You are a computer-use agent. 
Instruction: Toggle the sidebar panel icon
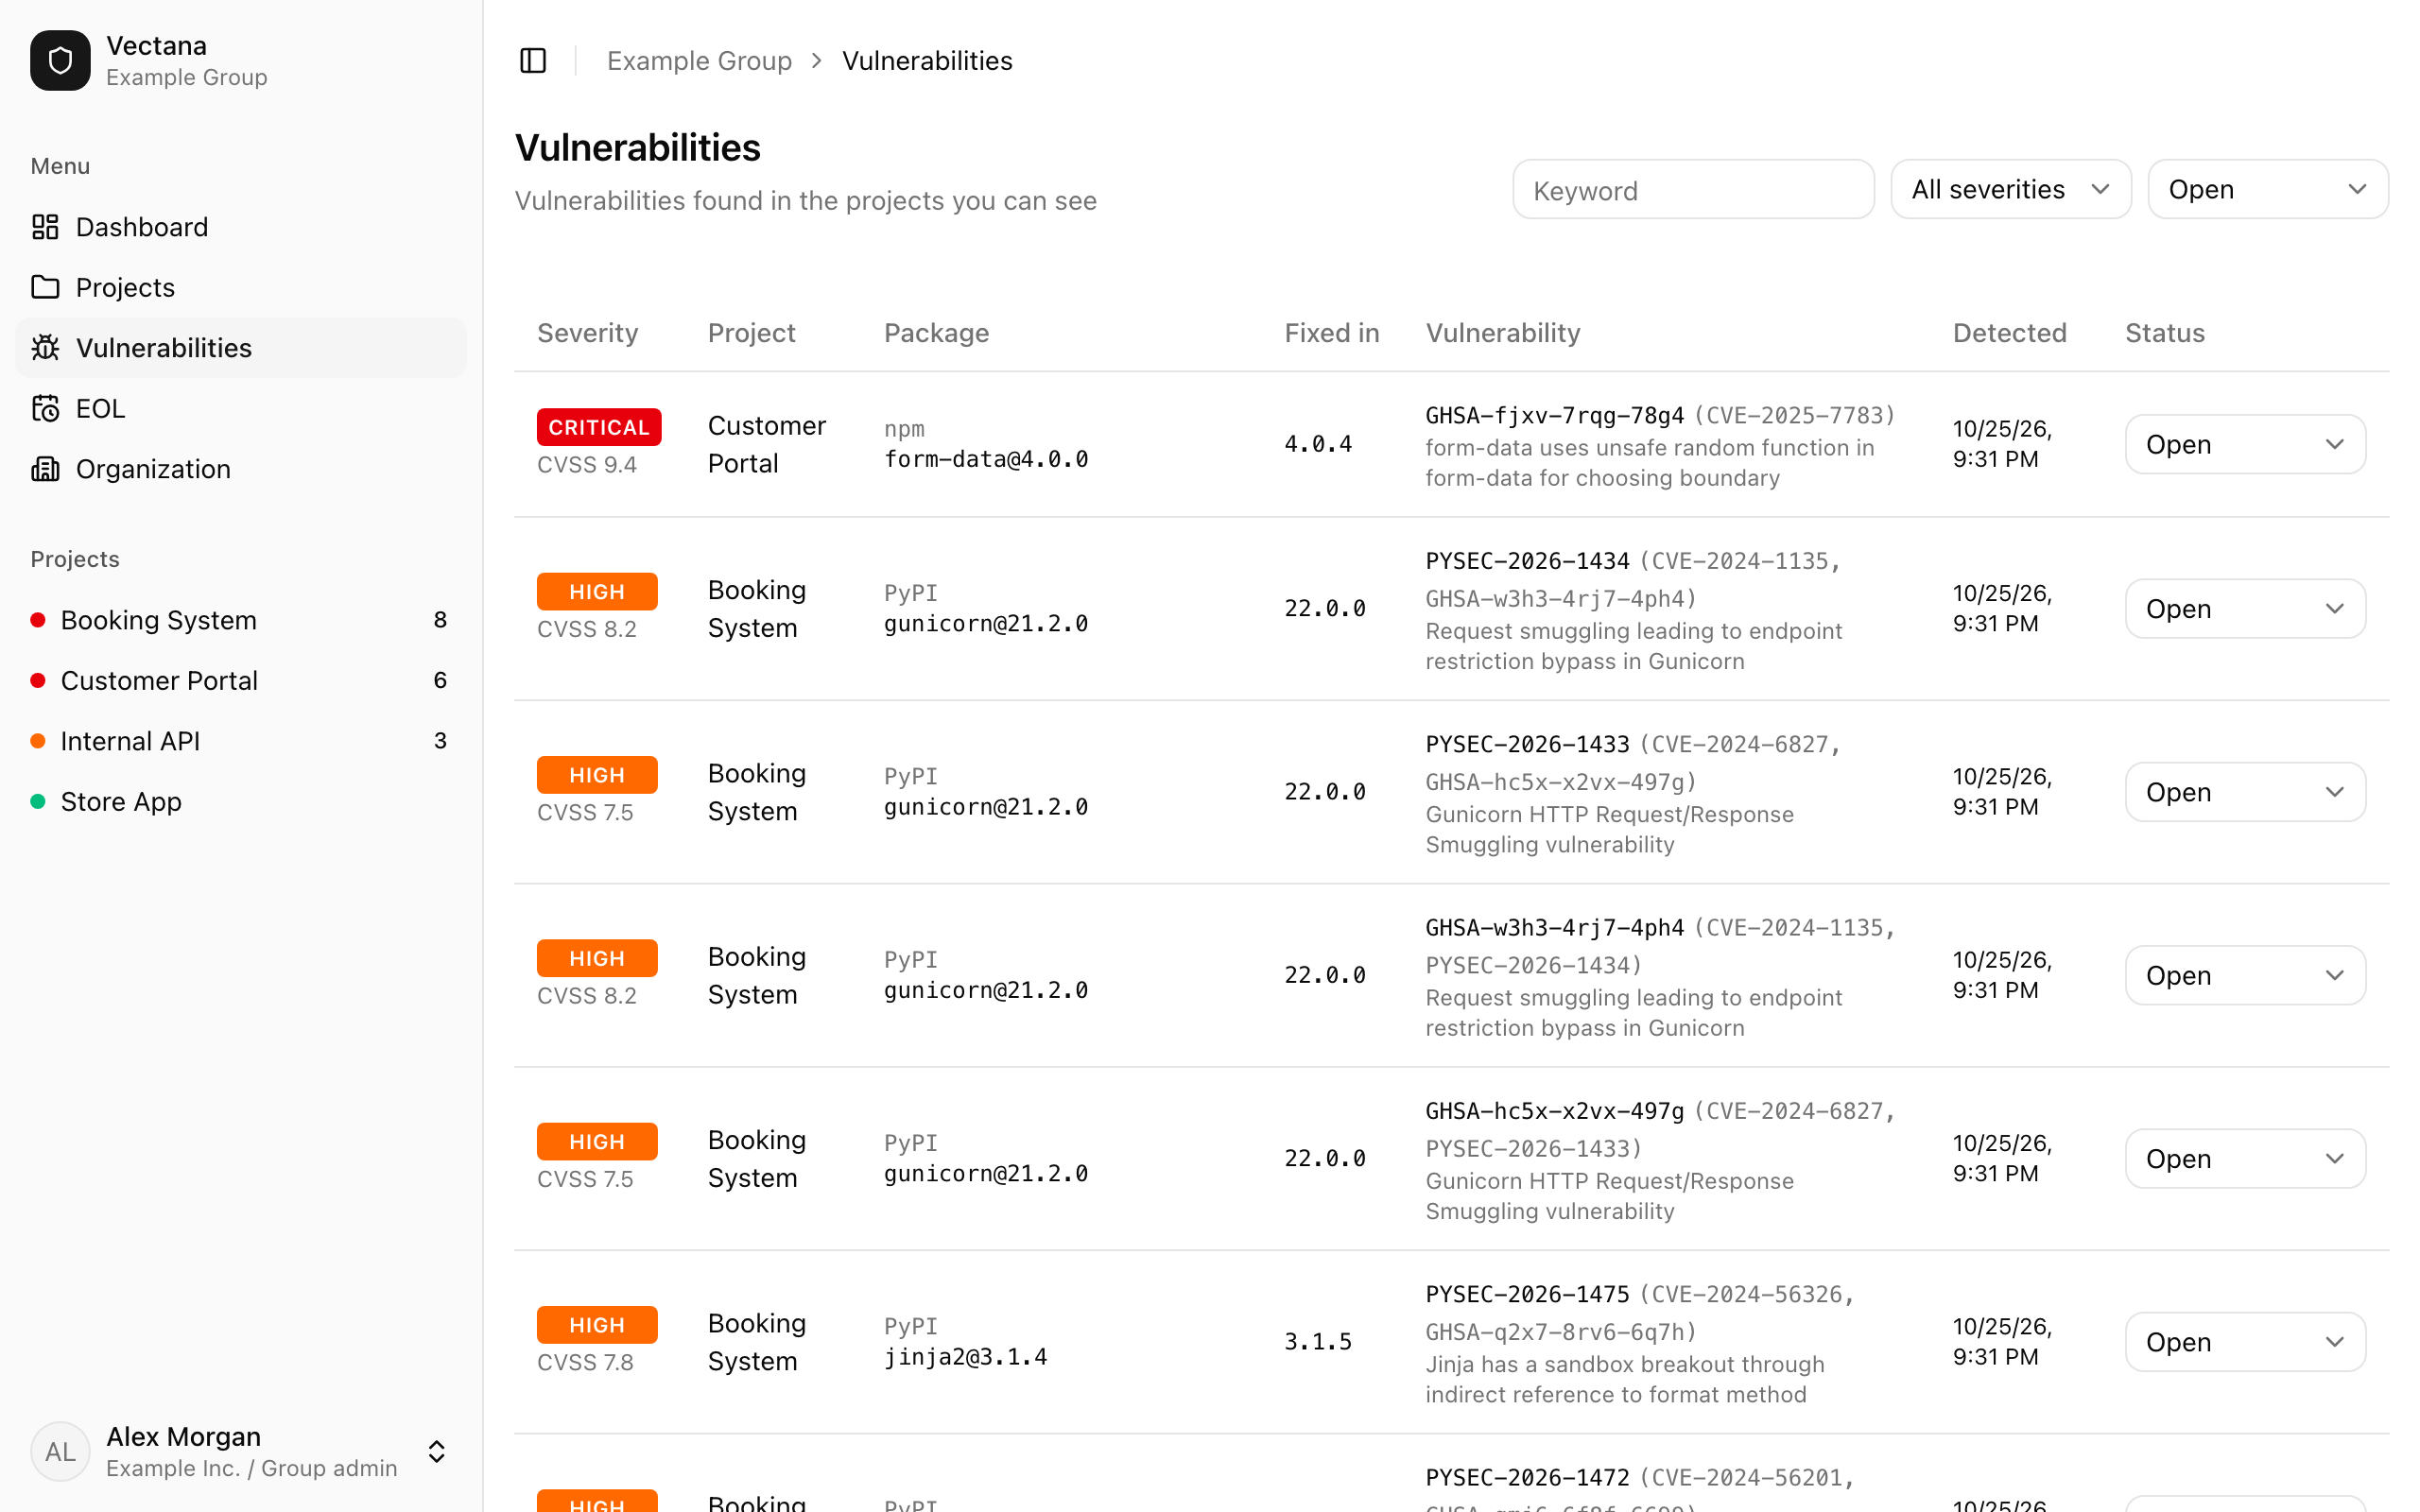click(533, 61)
